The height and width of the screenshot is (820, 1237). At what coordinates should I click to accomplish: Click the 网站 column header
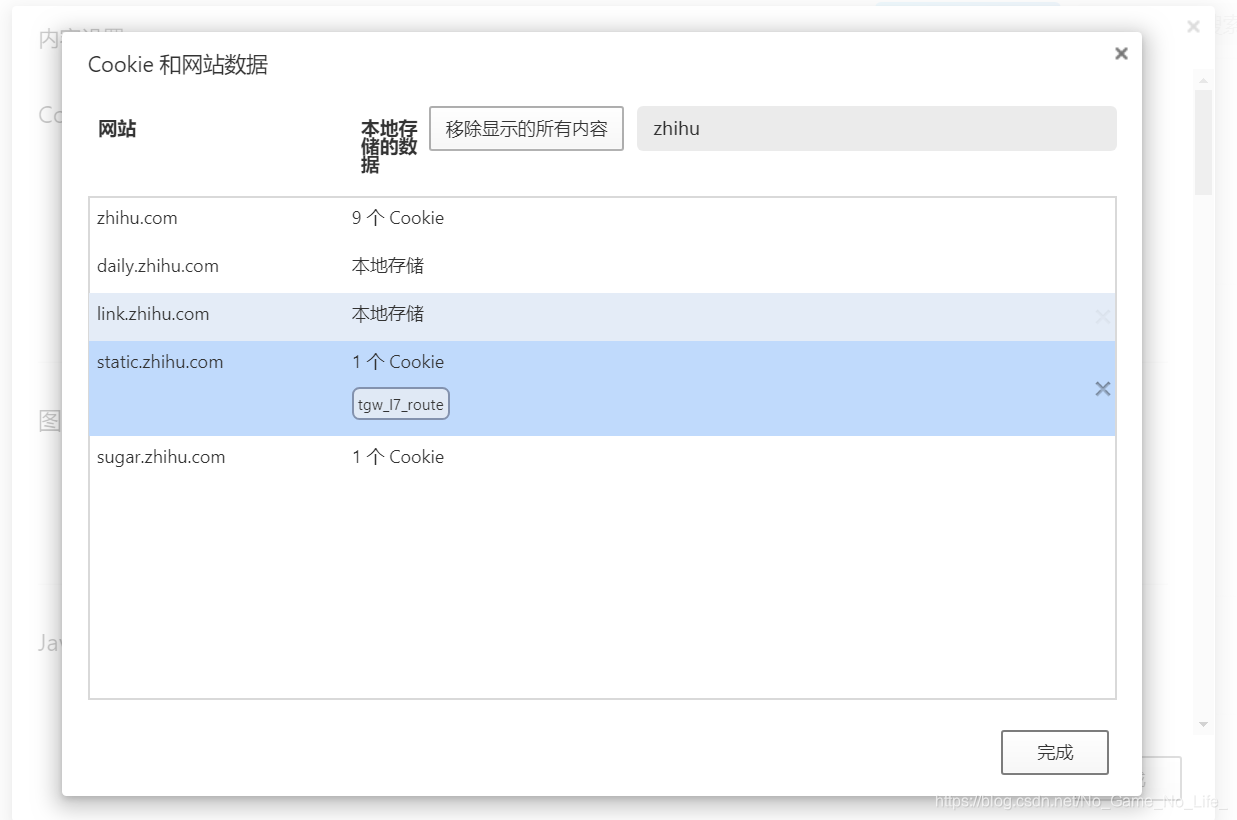click(x=117, y=128)
